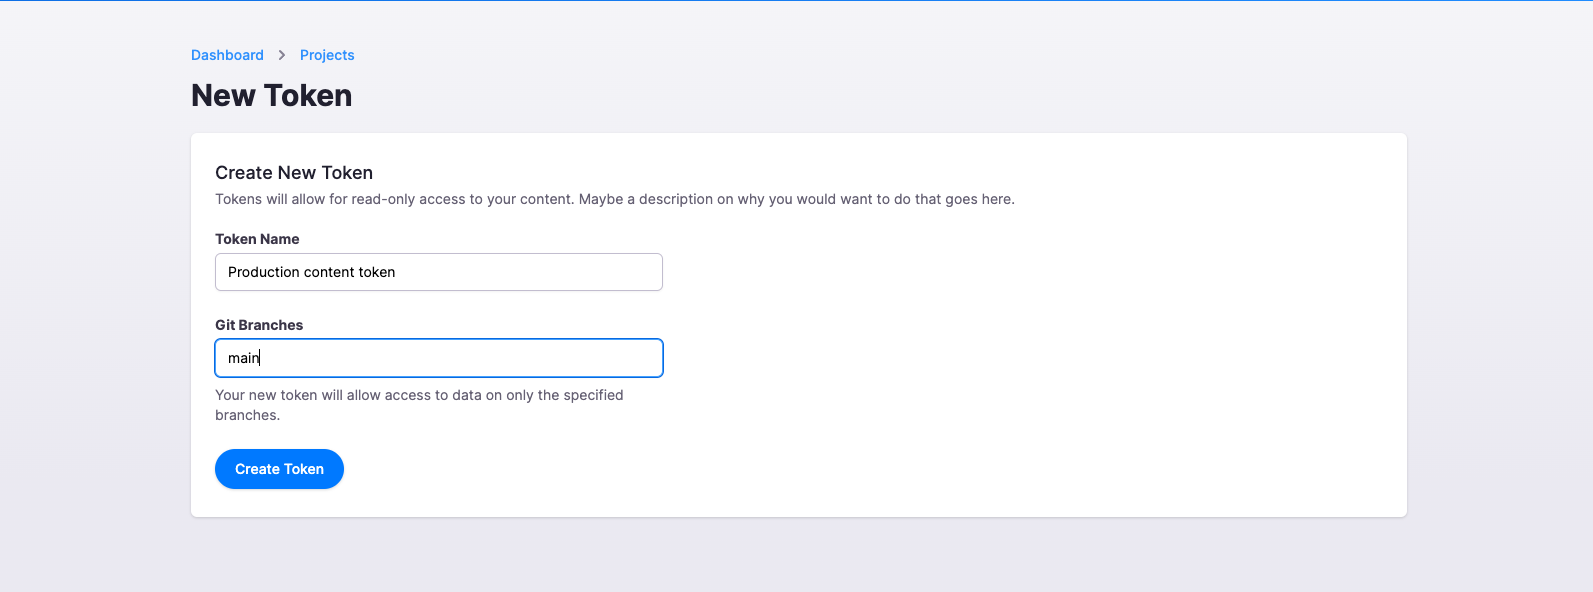
Task: Click the read-only access description text
Action: click(x=614, y=199)
